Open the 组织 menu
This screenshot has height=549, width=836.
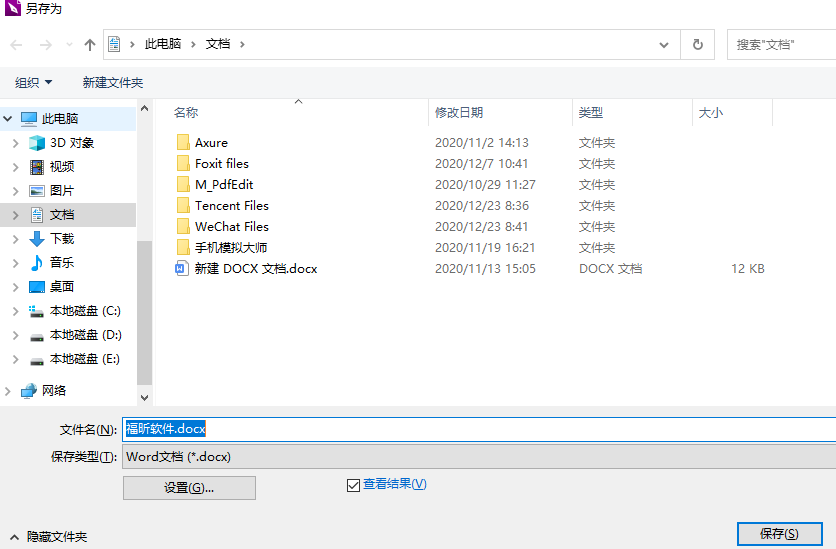pos(34,83)
